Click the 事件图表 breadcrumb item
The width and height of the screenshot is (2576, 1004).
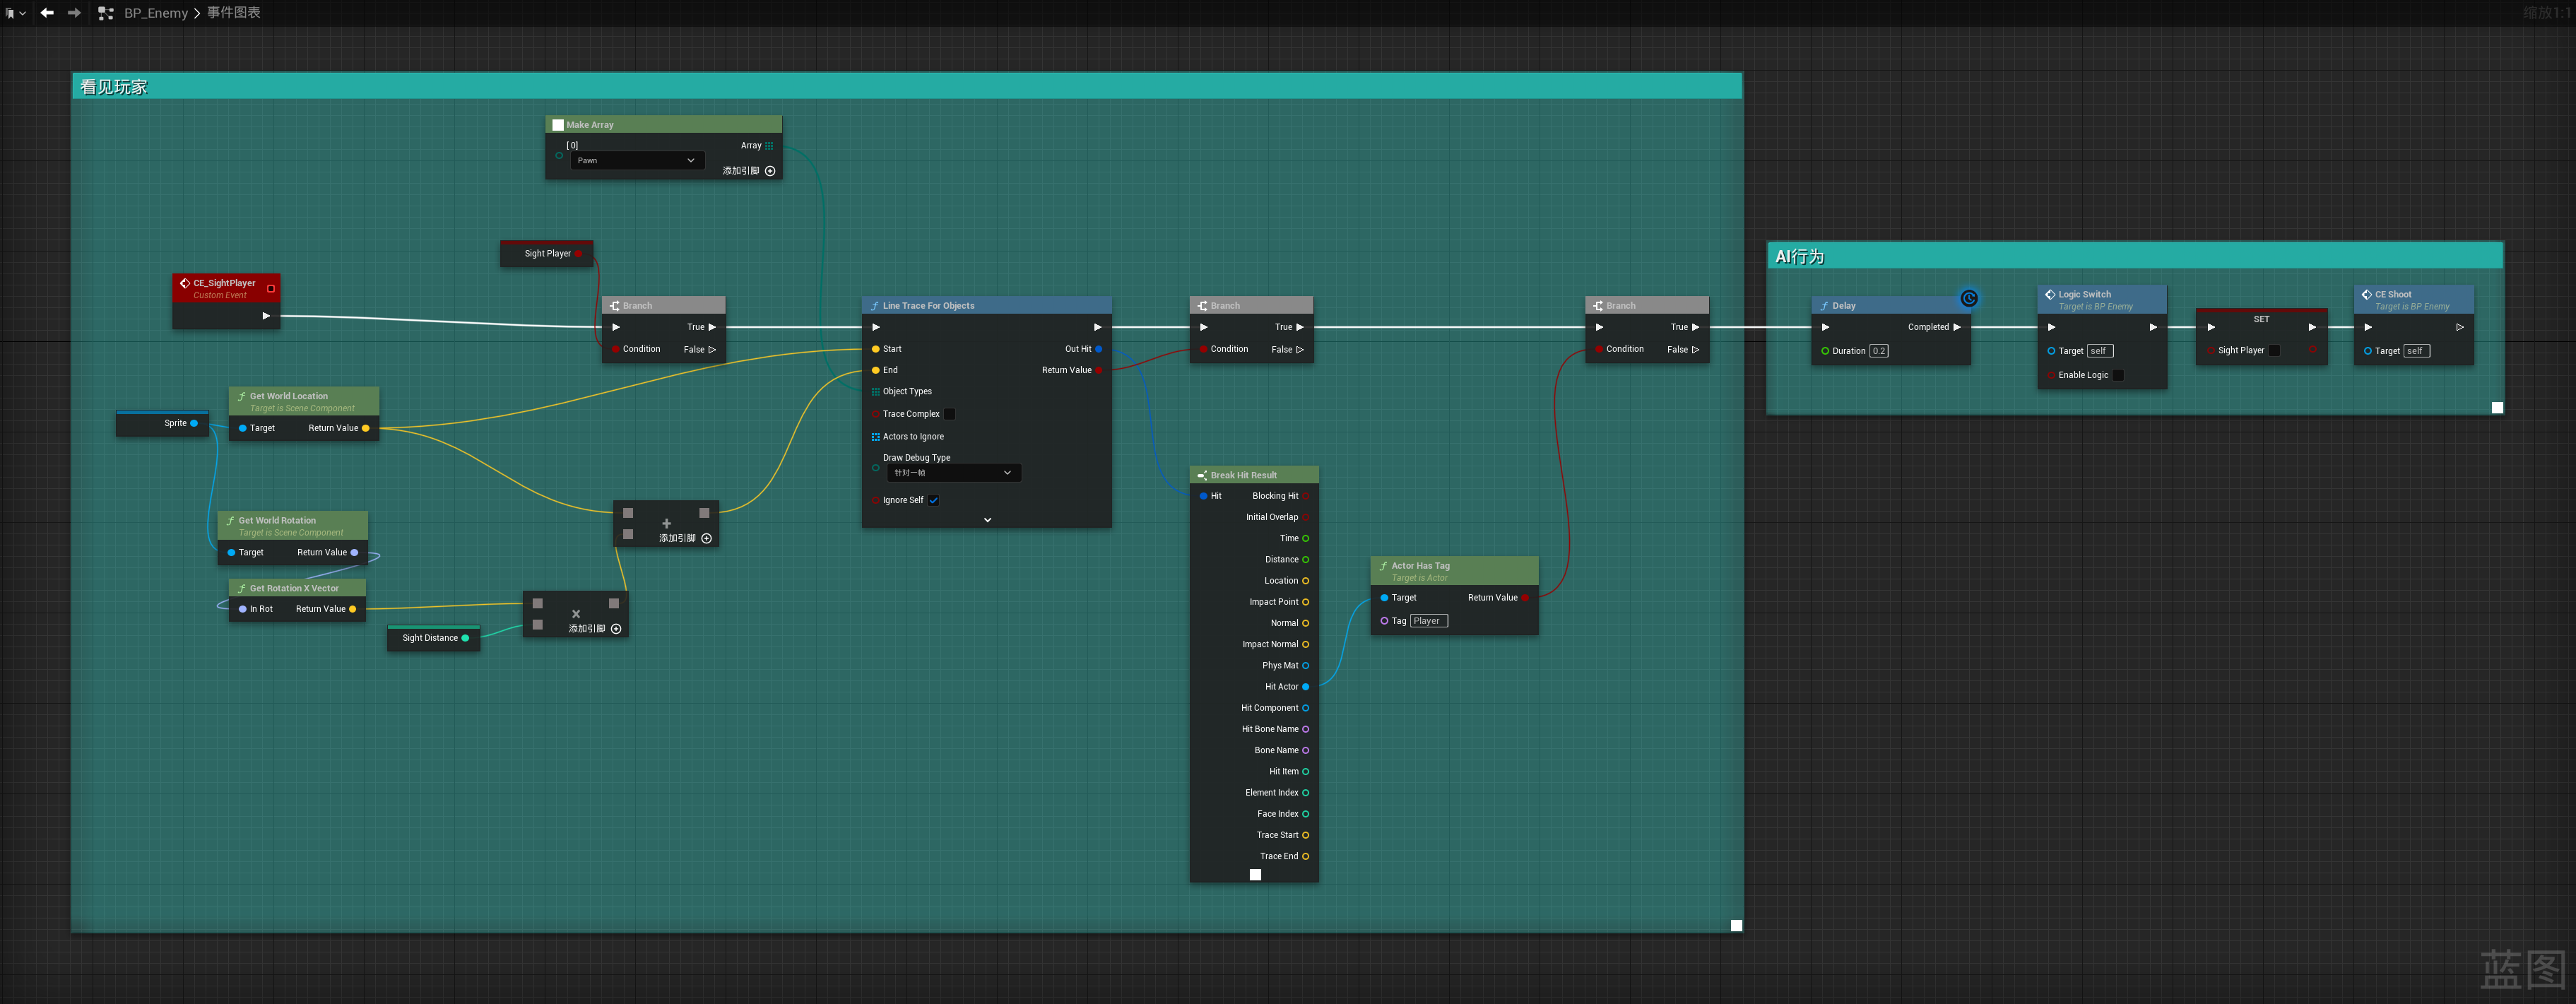(x=234, y=13)
